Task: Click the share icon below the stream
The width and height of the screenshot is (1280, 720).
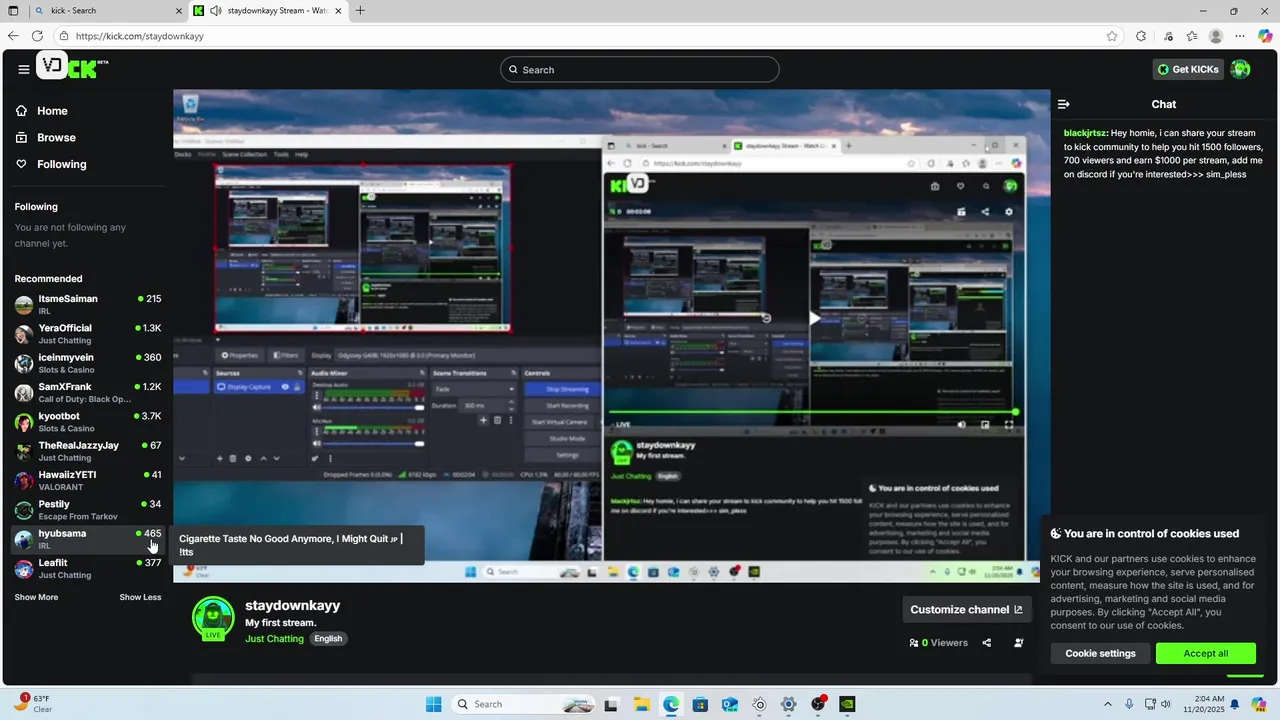Action: 987,643
